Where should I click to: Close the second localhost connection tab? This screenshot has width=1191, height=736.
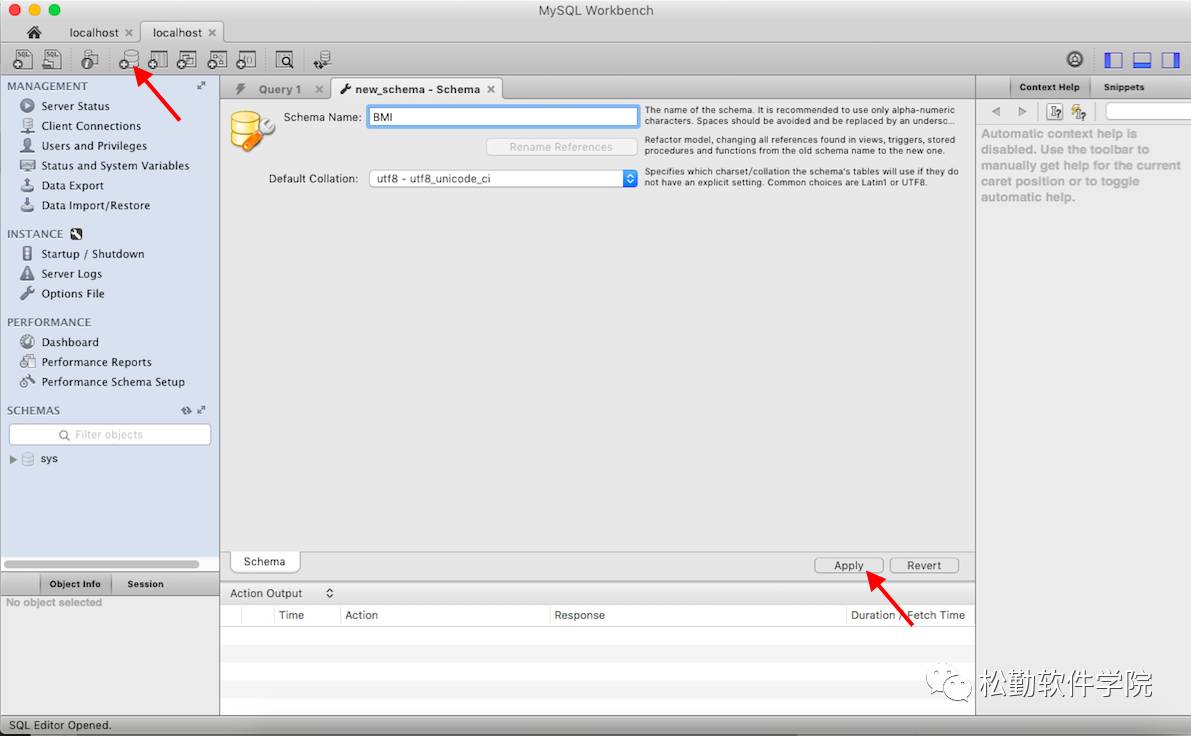(x=212, y=33)
